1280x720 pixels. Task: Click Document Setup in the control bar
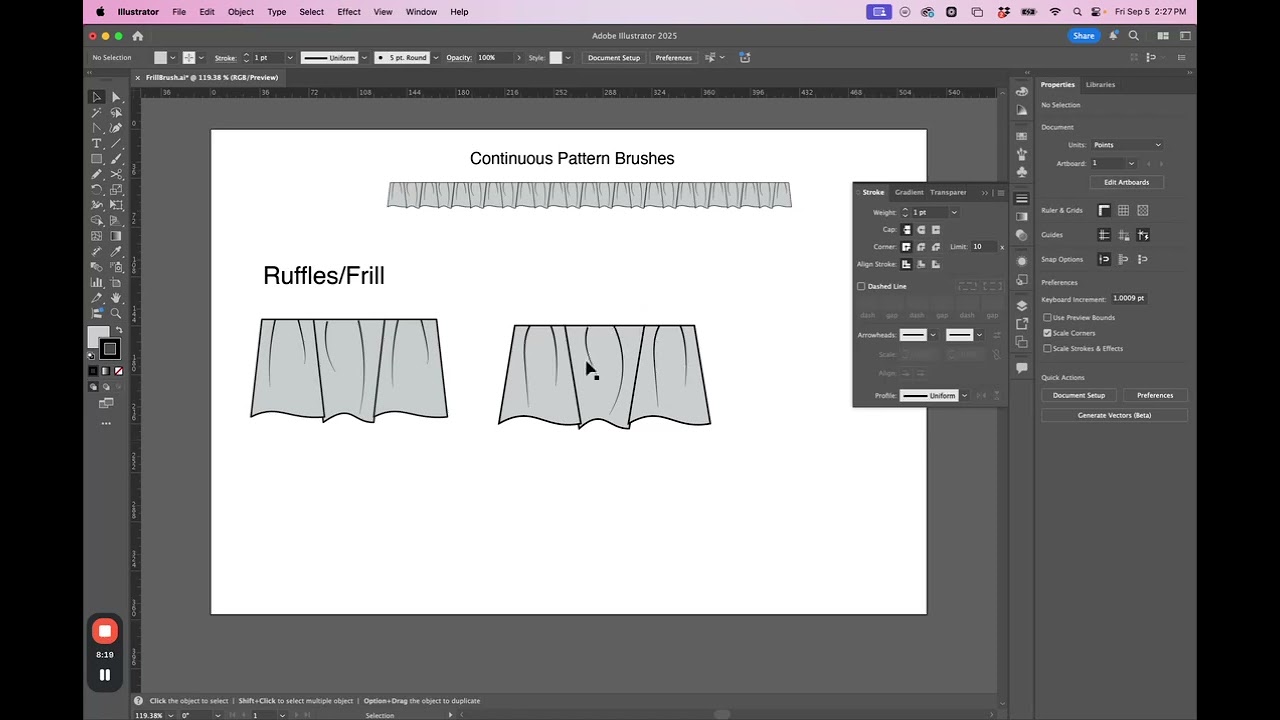click(x=613, y=58)
